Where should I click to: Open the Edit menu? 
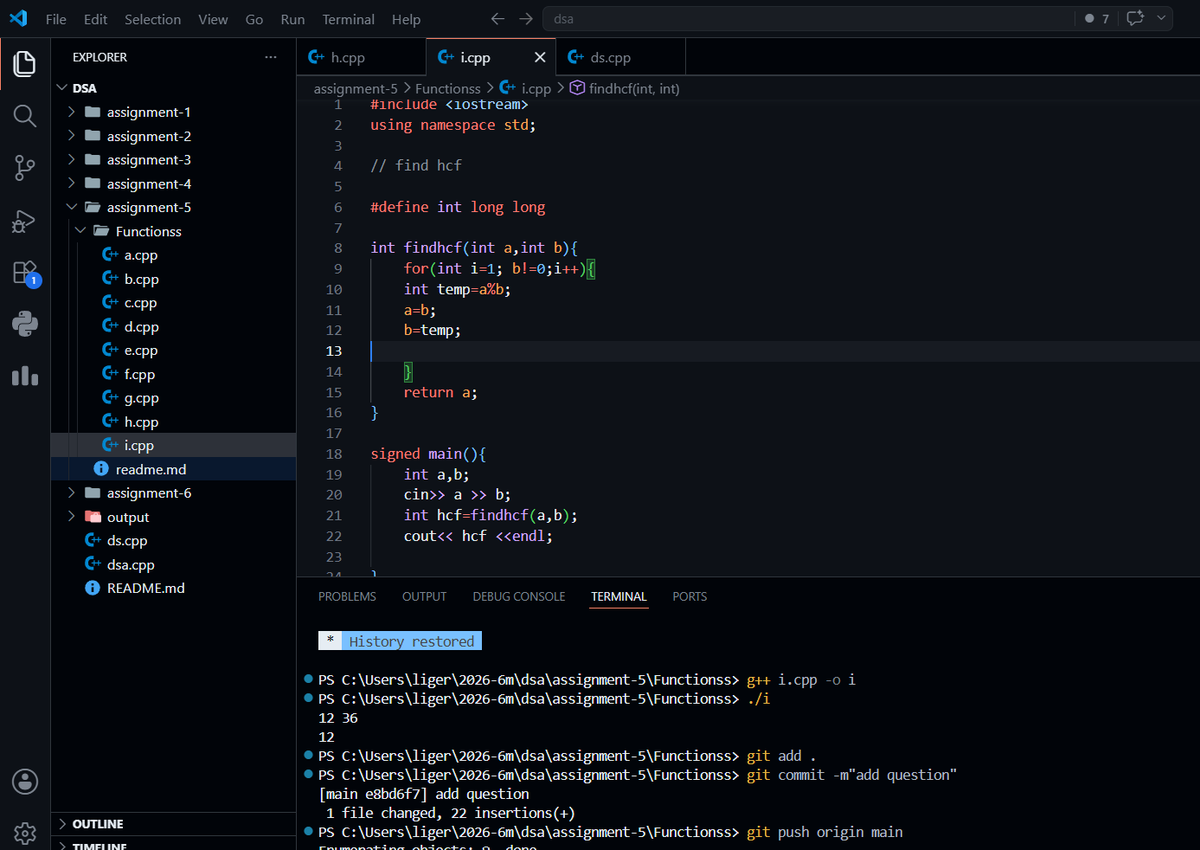point(96,19)
